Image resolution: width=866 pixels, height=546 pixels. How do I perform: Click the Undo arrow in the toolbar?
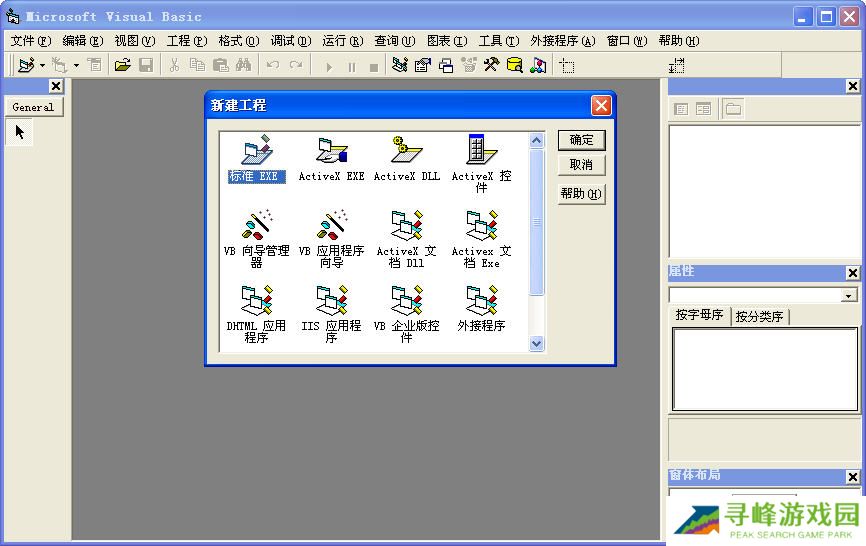pos(272,65)
